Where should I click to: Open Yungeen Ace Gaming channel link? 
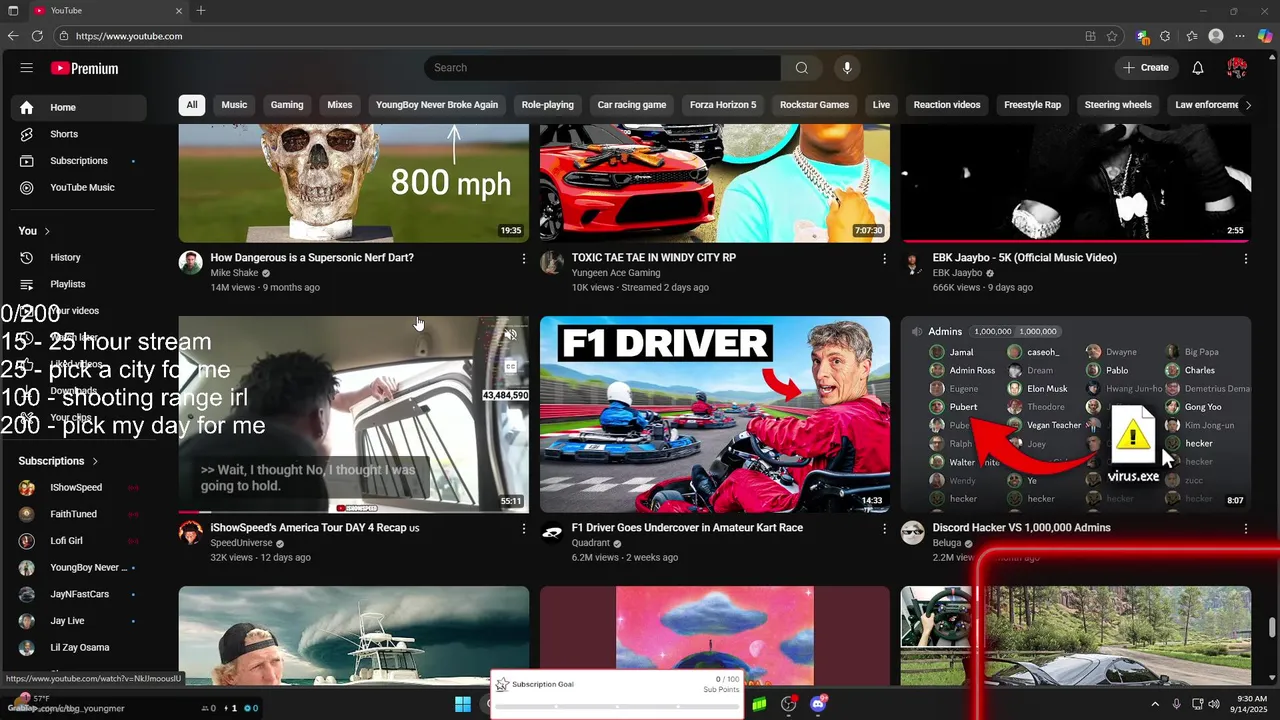pyautogui.click(x=616, y=273)
